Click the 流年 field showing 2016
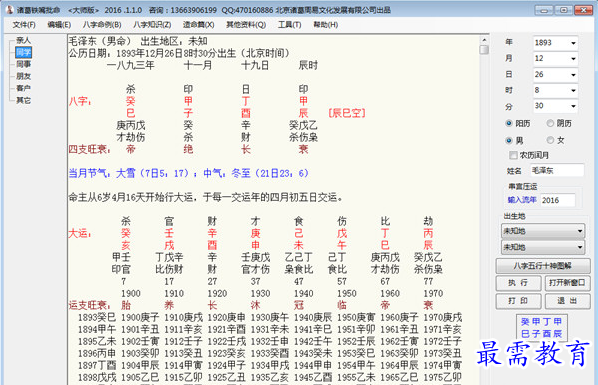Viewport: 598px width, 385px height. [x=558, y=200]
